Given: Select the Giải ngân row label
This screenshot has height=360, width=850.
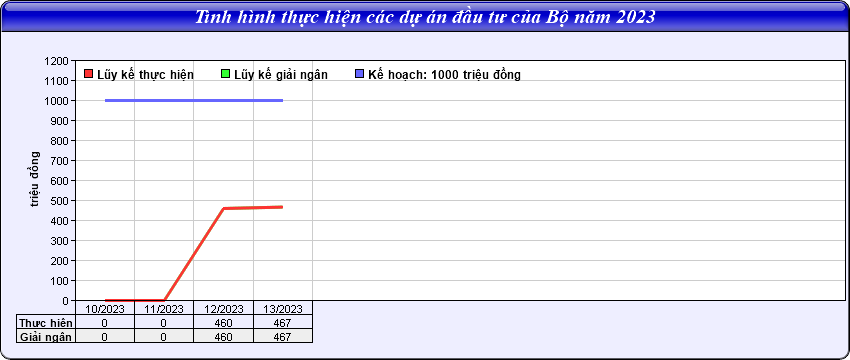Looking at the screenshot, I should (x=46, y=337).
